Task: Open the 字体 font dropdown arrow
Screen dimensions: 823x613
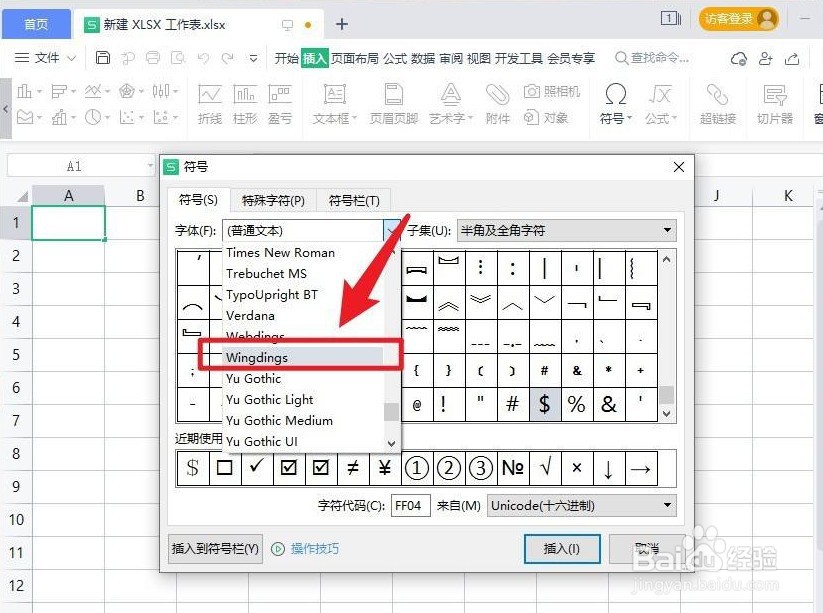Action: pos(391,230)
